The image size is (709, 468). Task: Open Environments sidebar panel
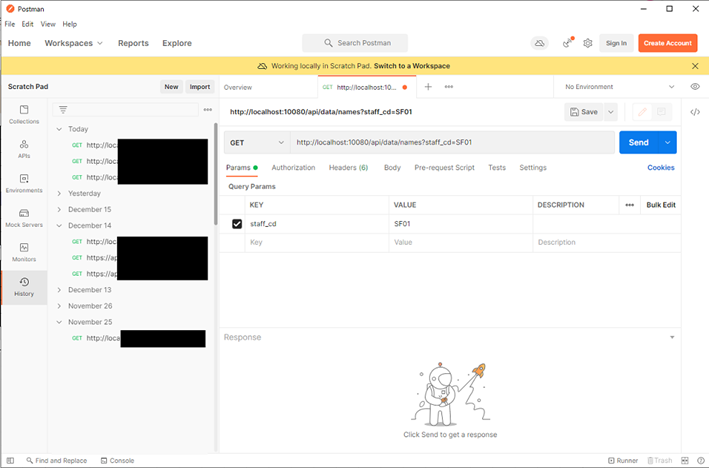[x=24, y=181]
